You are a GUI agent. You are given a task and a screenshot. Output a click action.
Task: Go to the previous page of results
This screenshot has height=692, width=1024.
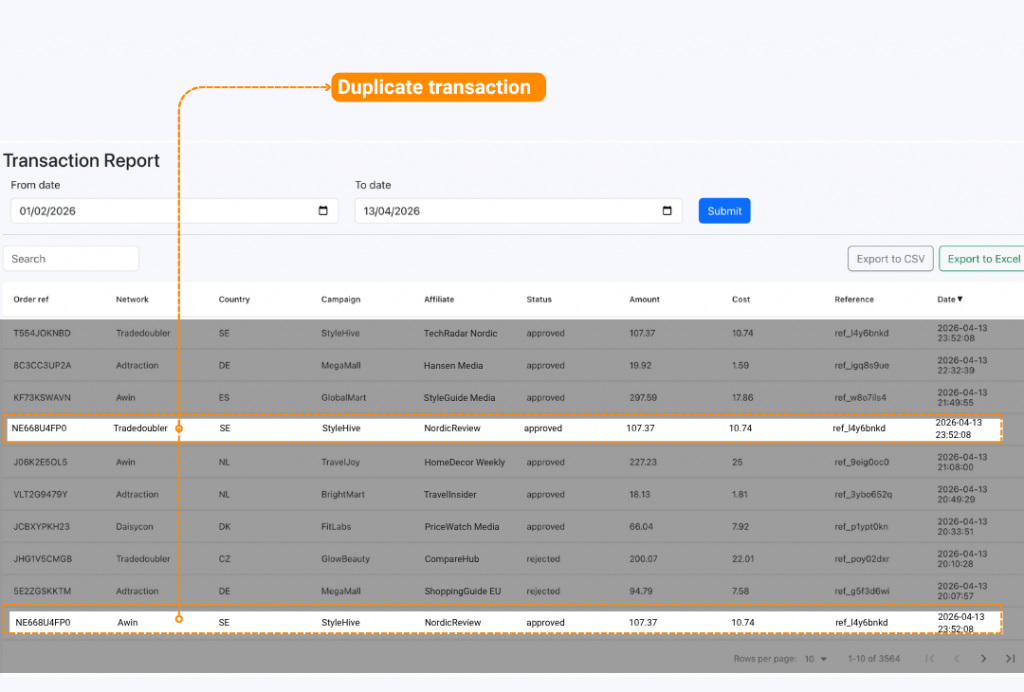click(x=956, y=658)
